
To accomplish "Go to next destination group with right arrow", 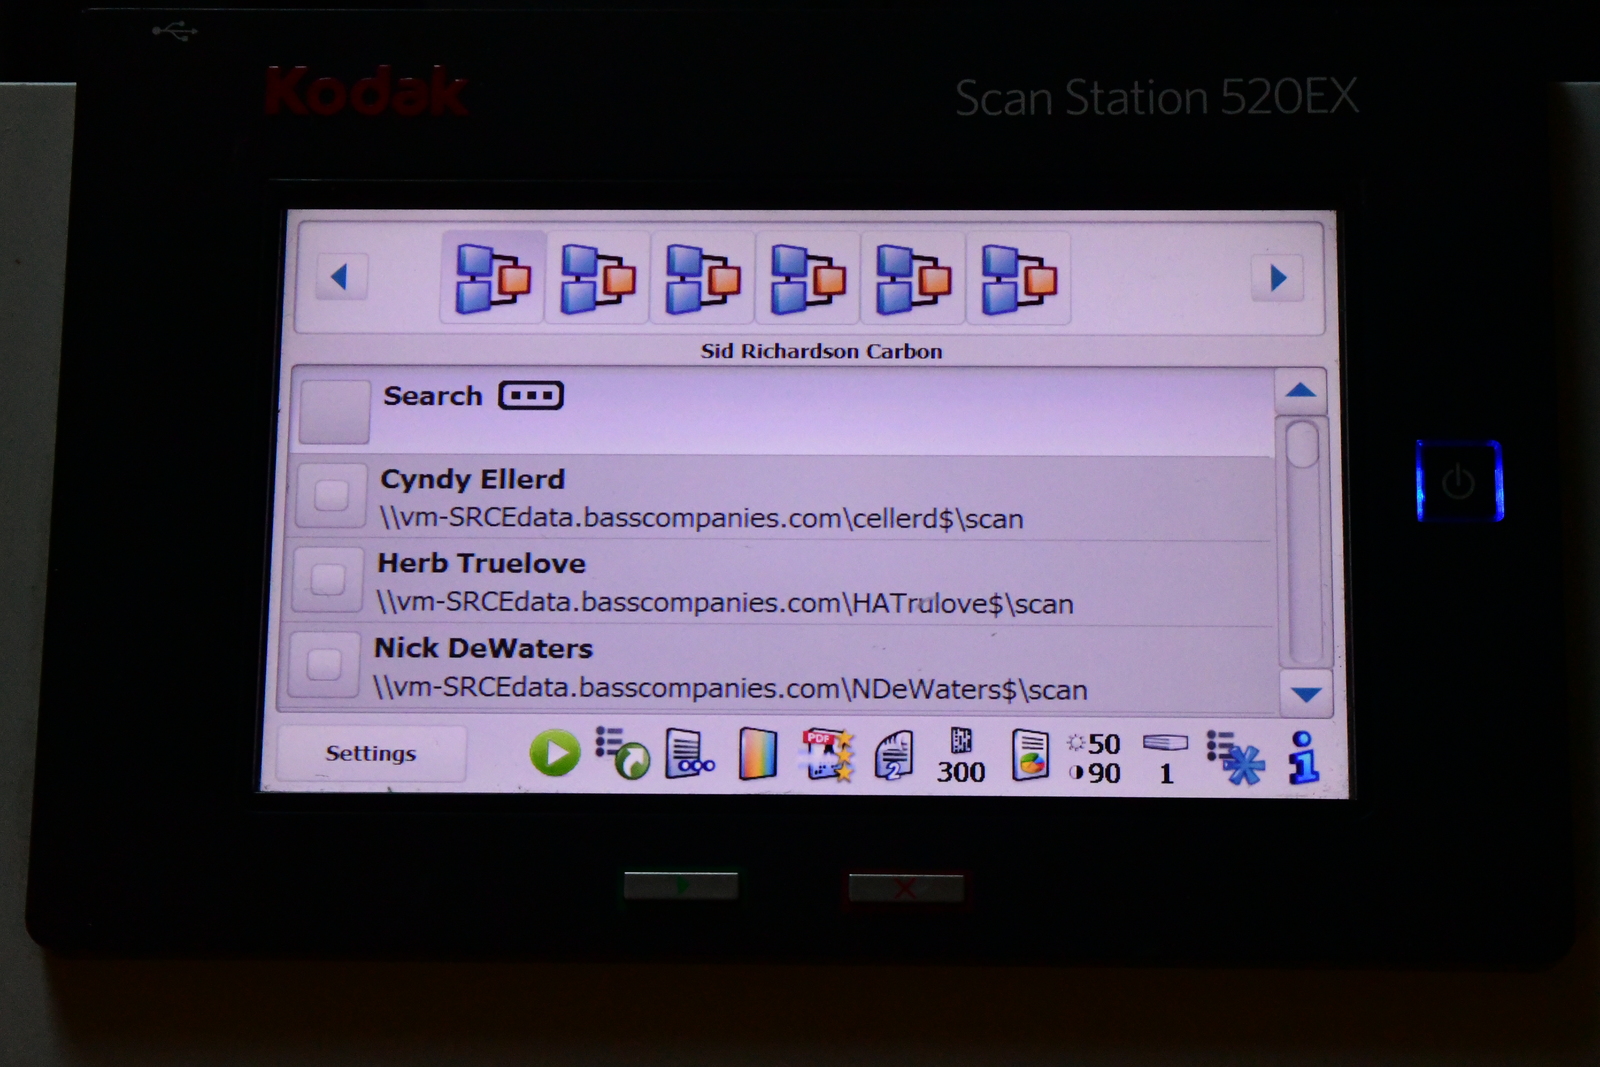I will [x=1278, y=278].
